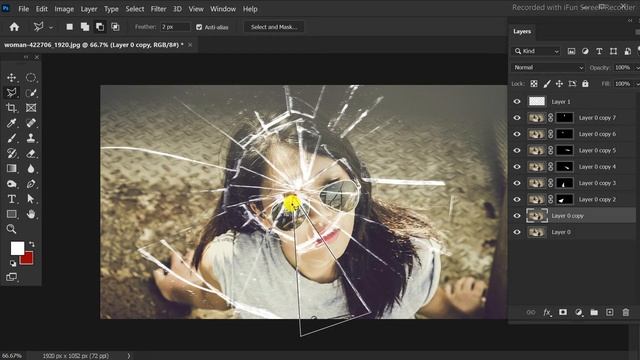
Task: Select the Dodge tool
Action: [x=11, y=184]
